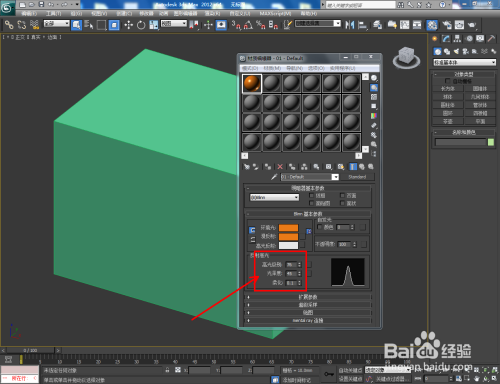Click Get Material in Material Editor toolbar
Viewport: 500px width, 384px height.
point(247,167)
